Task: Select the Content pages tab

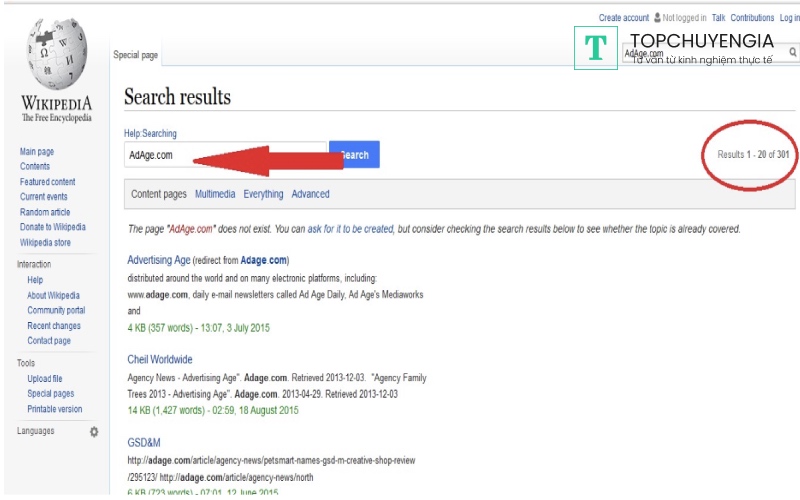Action: 159,194
